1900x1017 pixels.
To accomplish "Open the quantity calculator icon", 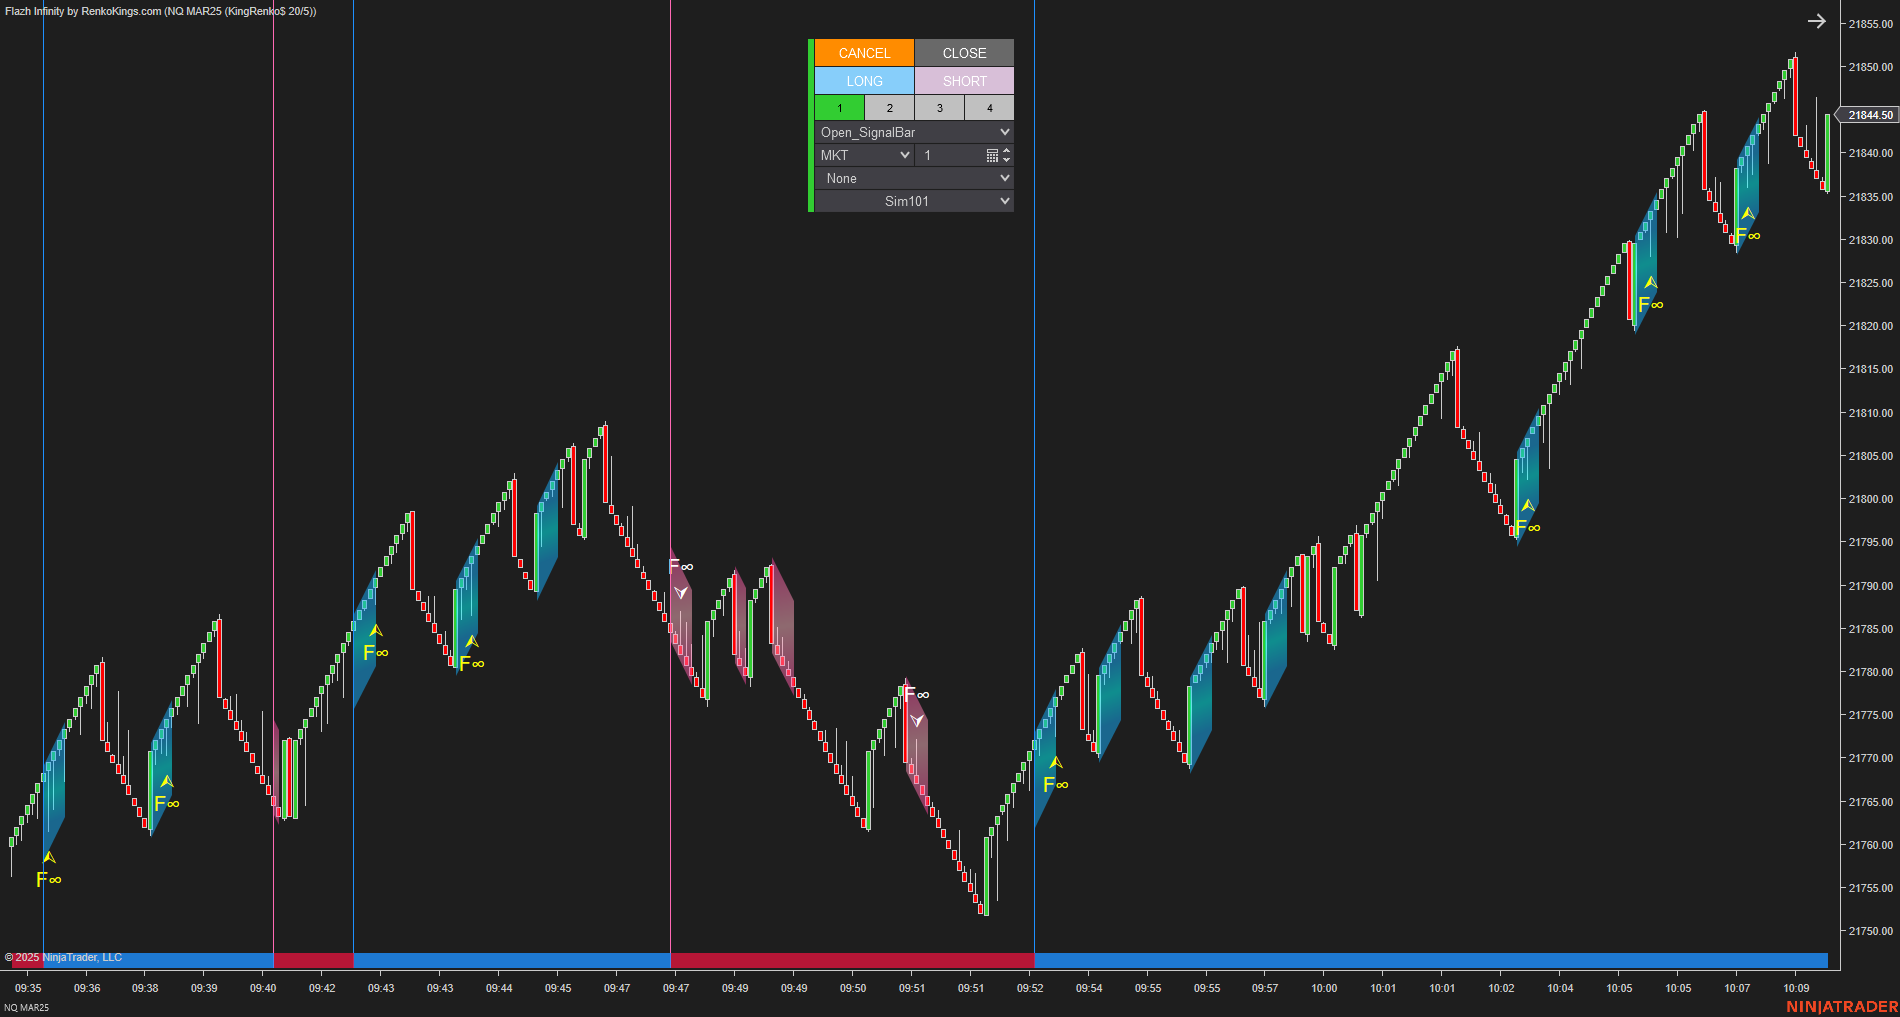I will pyautogui.click(x=991, y=155).
